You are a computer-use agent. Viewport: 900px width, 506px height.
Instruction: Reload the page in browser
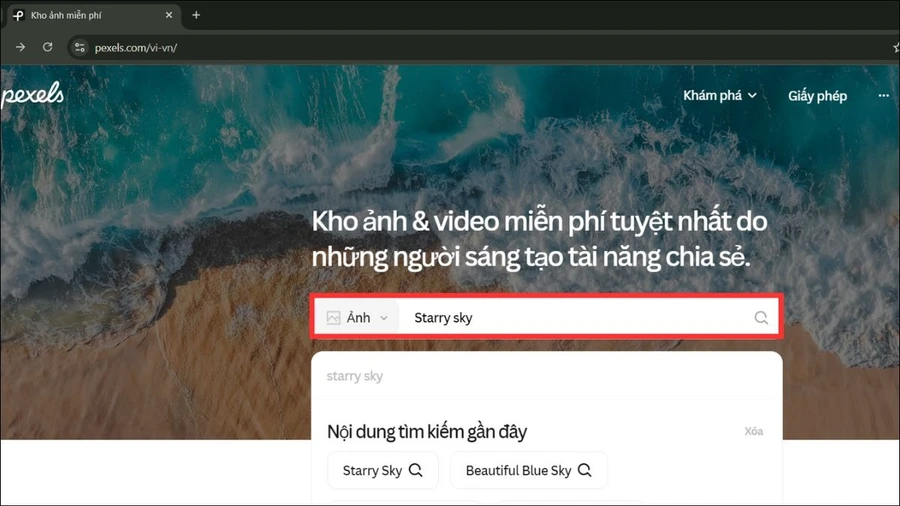coord(48,47)
